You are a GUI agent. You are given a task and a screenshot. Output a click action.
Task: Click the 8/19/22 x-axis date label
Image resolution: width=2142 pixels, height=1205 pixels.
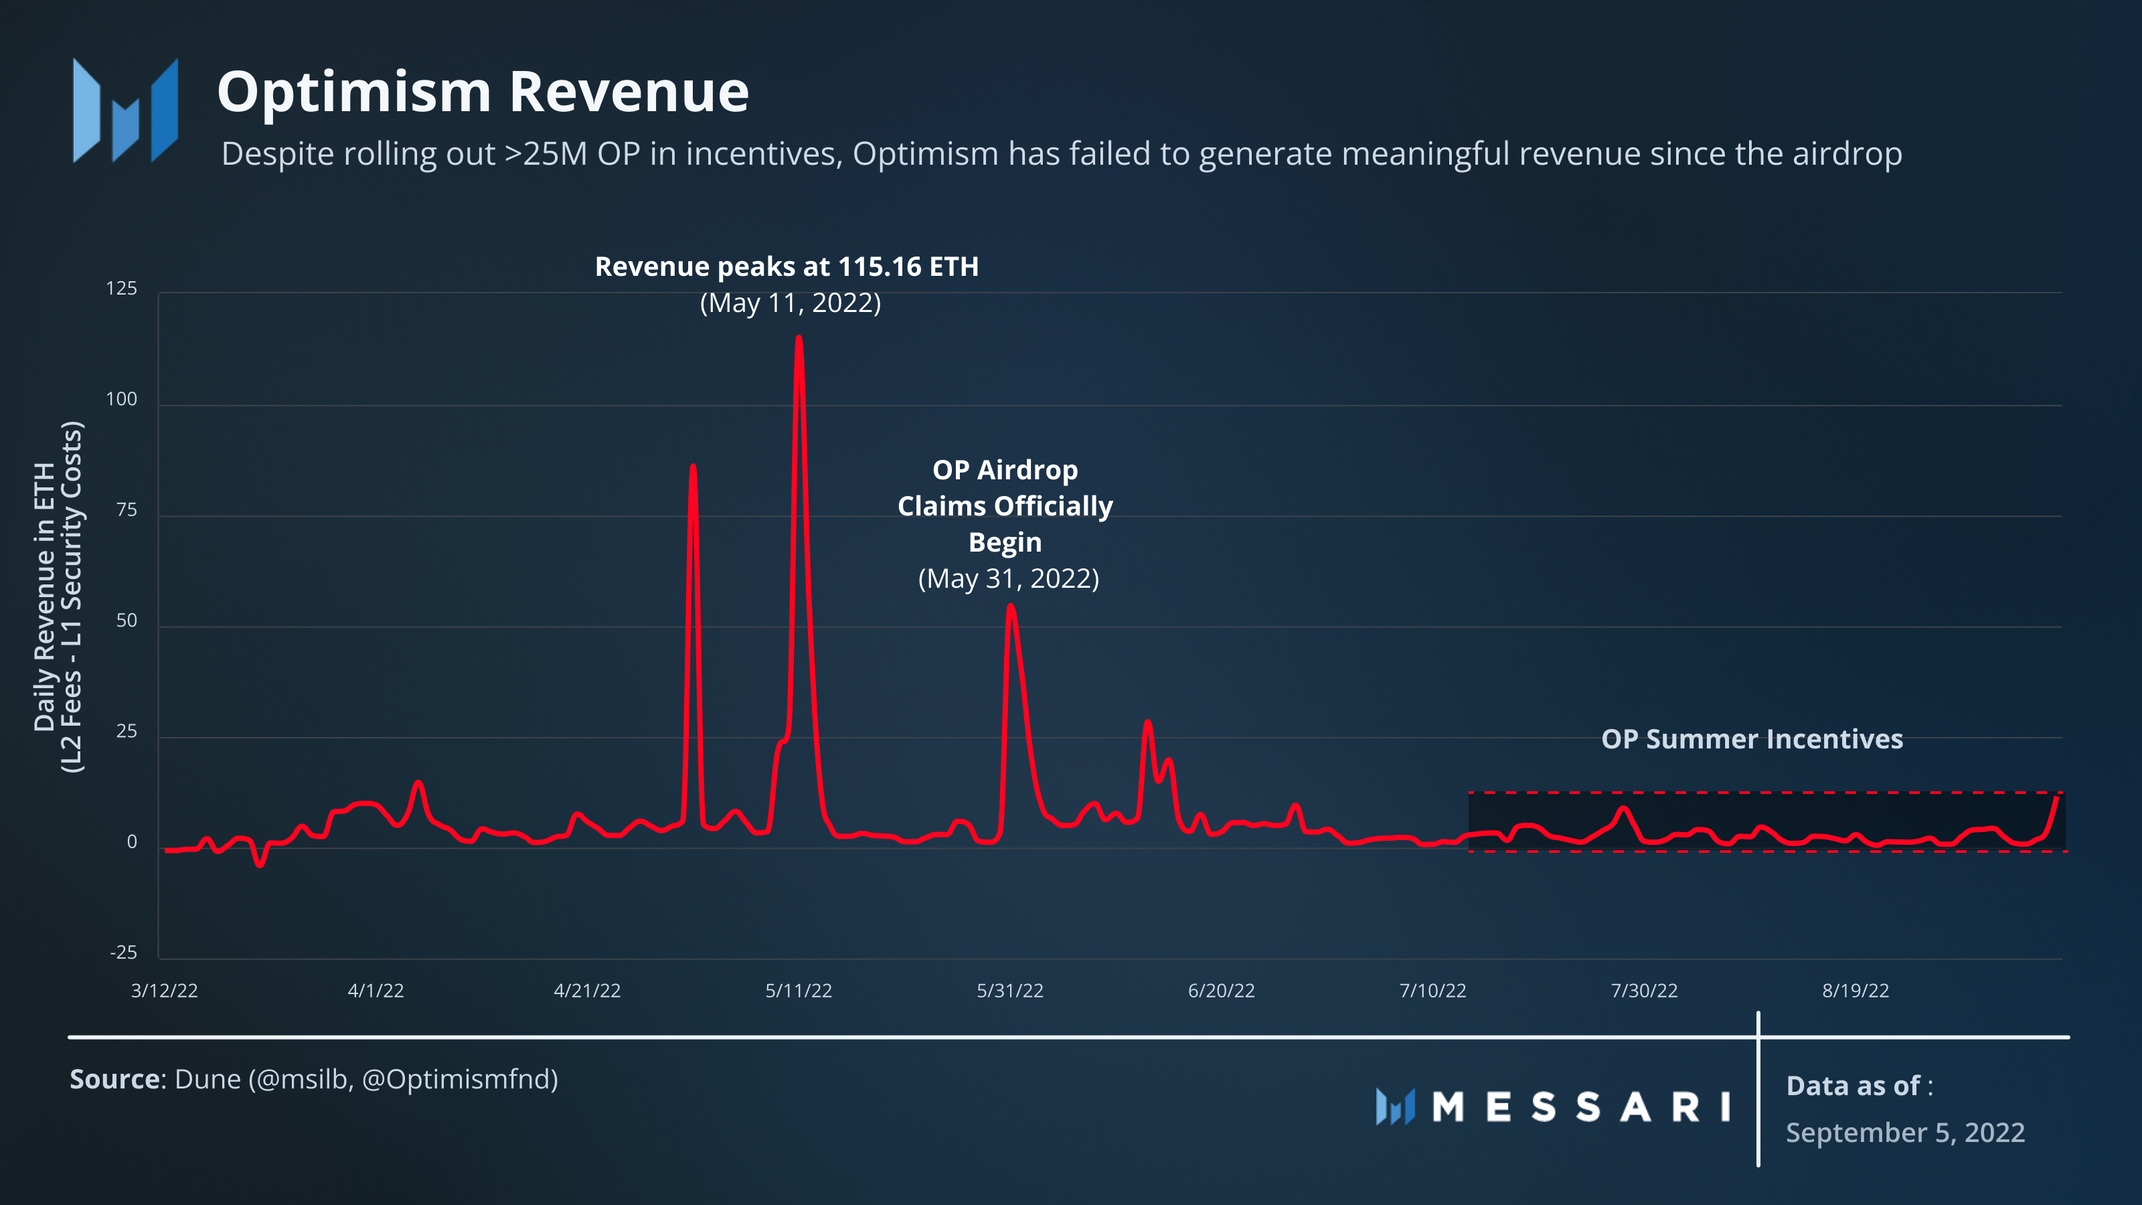1855,991
